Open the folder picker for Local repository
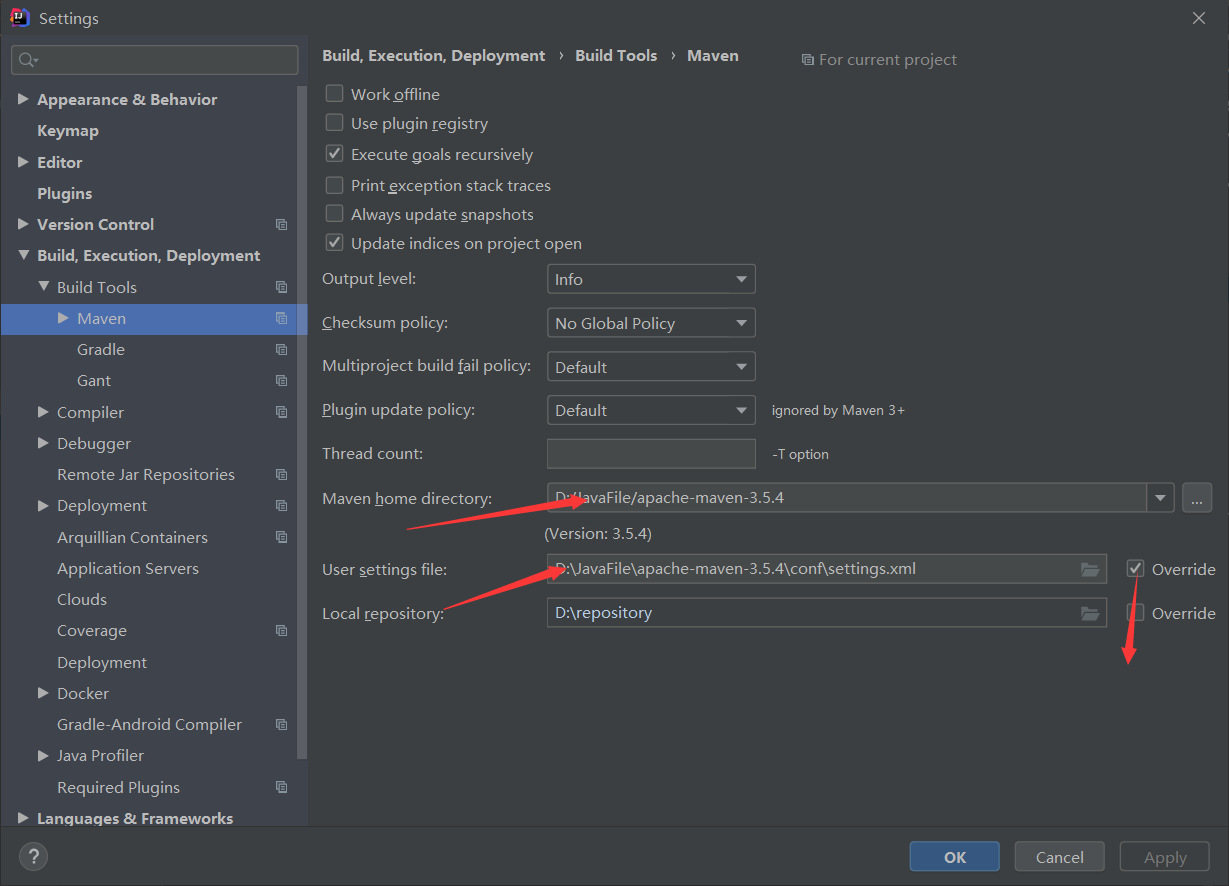This screenshot has height=886, width=1229. pos(1089,613)
